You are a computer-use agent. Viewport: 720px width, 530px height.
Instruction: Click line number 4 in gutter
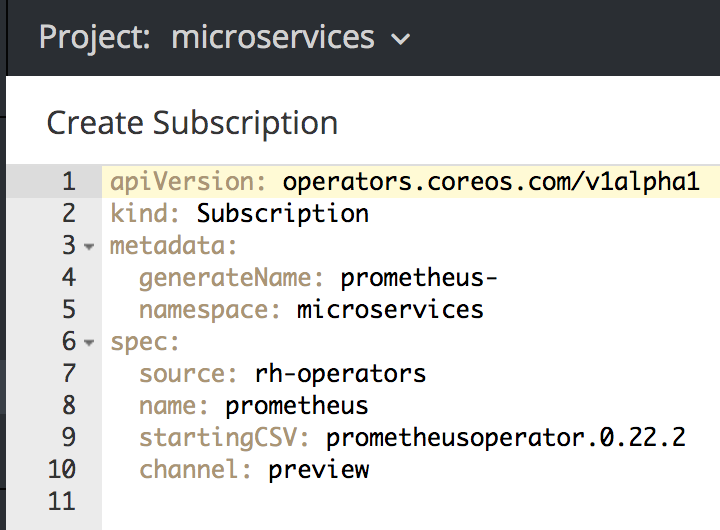(69, 277)
